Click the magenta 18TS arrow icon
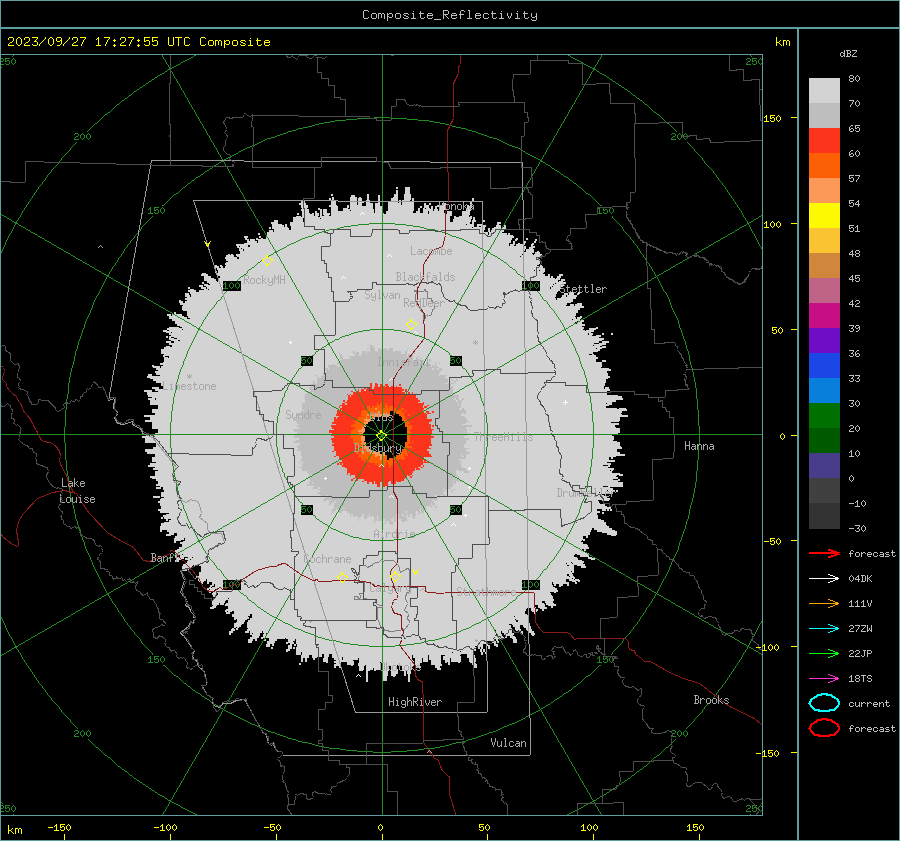The height and width of the screenshot is (841, 900). coord(824,679)
